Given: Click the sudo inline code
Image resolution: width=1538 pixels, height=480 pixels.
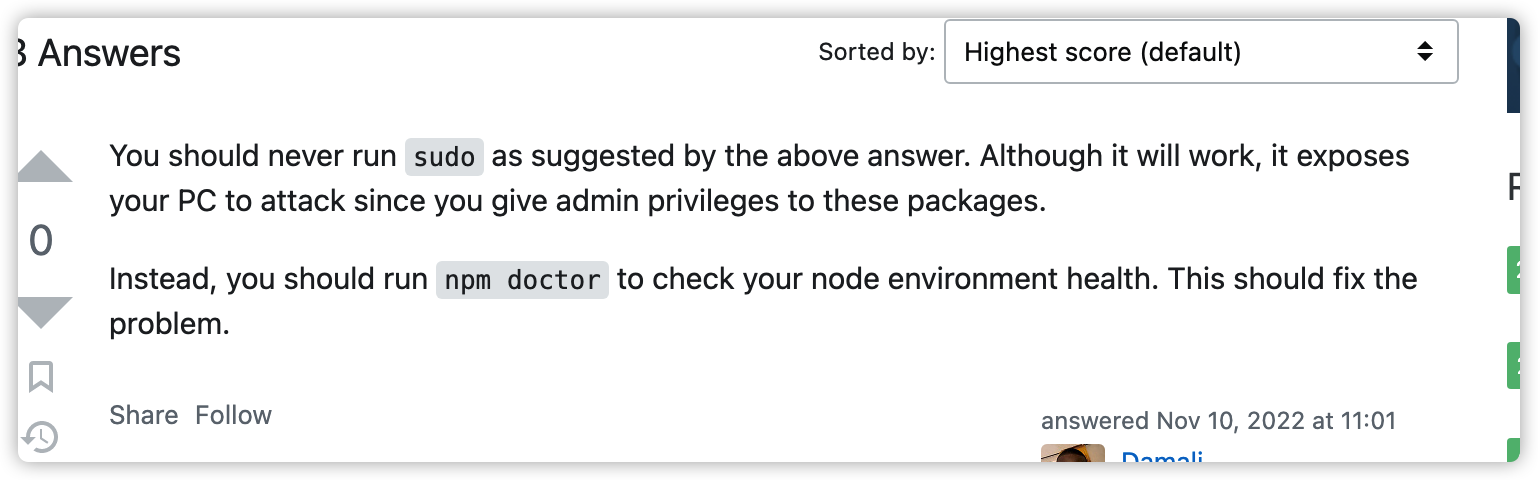Looking at the screenshot, I should pos(444,158).
